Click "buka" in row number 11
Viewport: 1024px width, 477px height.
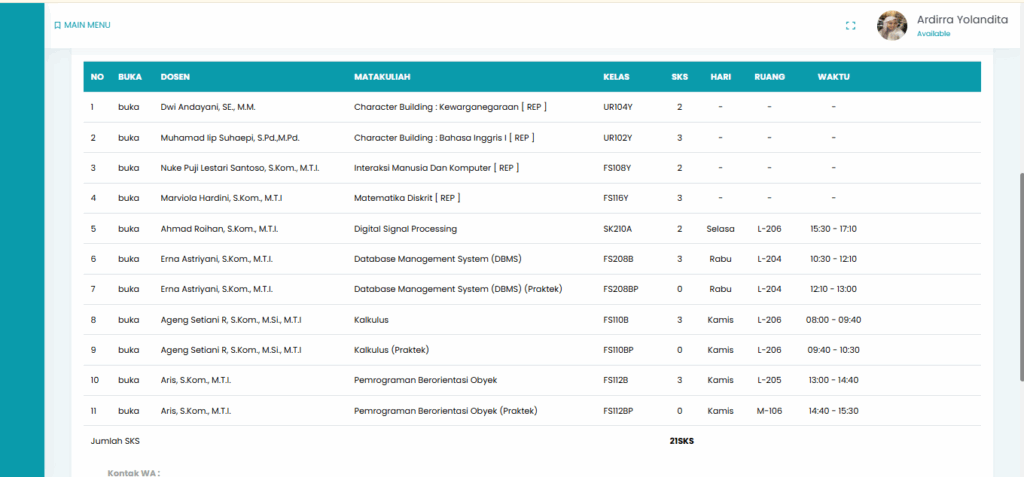(x=128, y=411)
